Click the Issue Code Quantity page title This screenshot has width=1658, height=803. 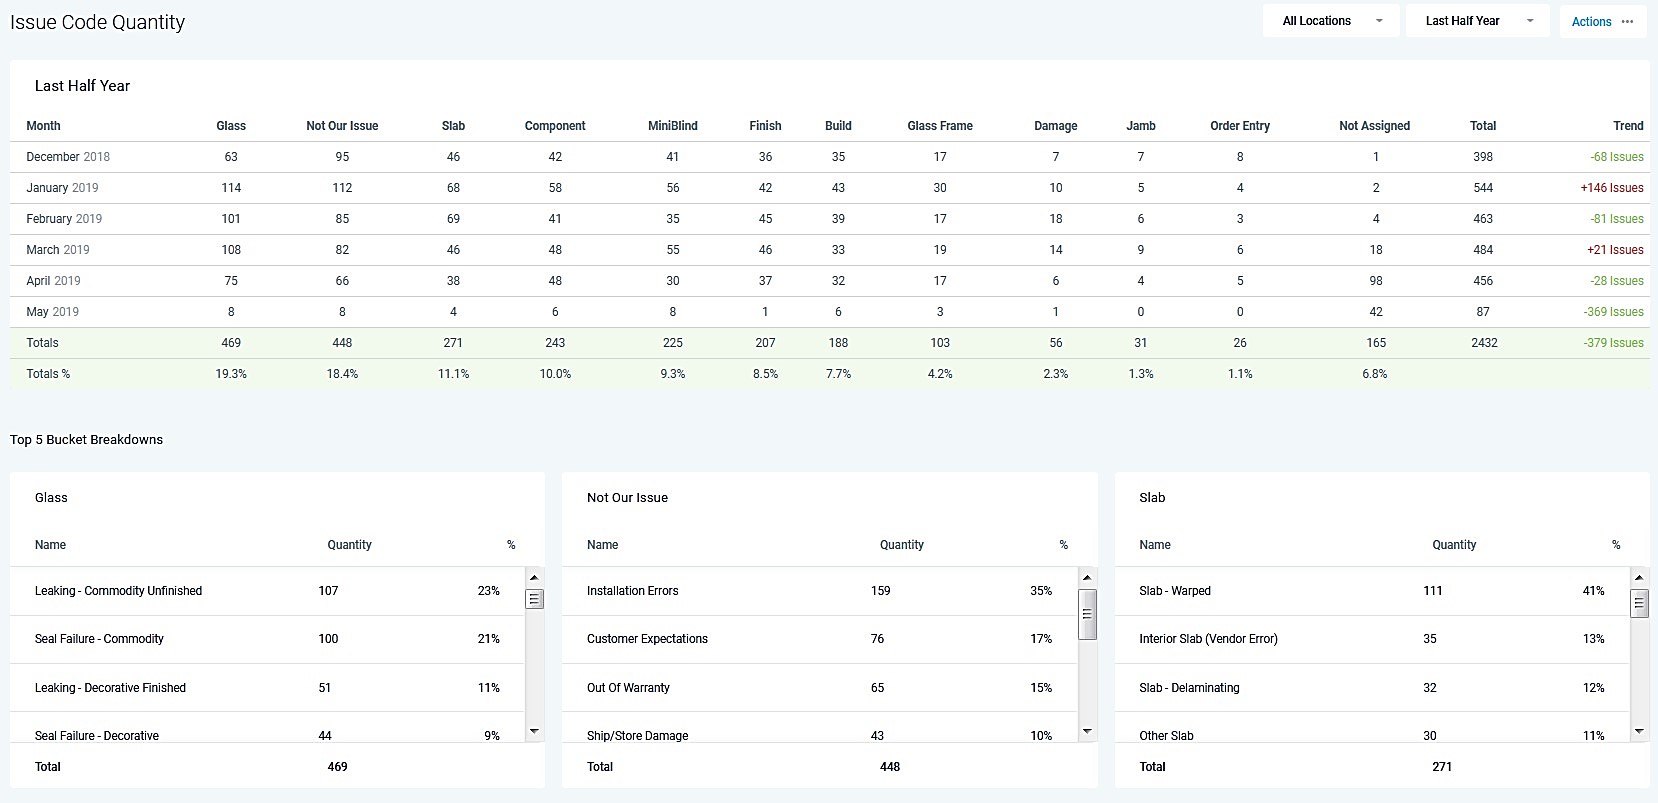97,22
